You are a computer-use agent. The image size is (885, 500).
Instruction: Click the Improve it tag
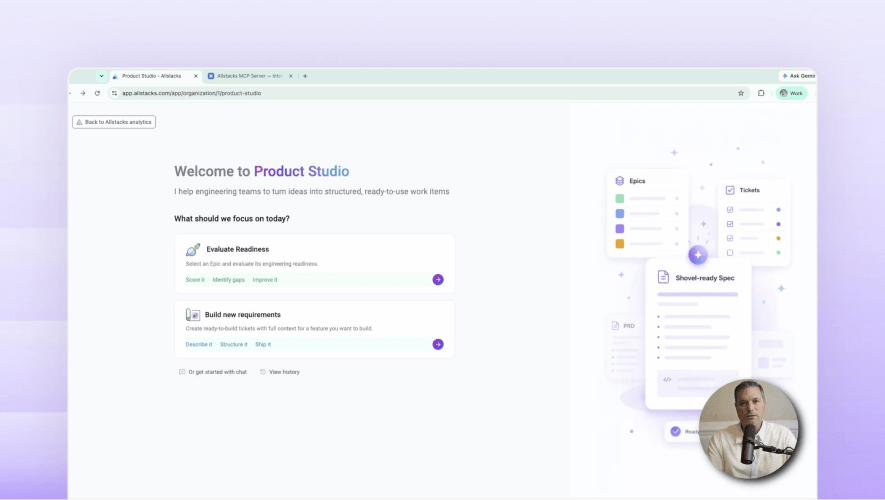(265, 280)
